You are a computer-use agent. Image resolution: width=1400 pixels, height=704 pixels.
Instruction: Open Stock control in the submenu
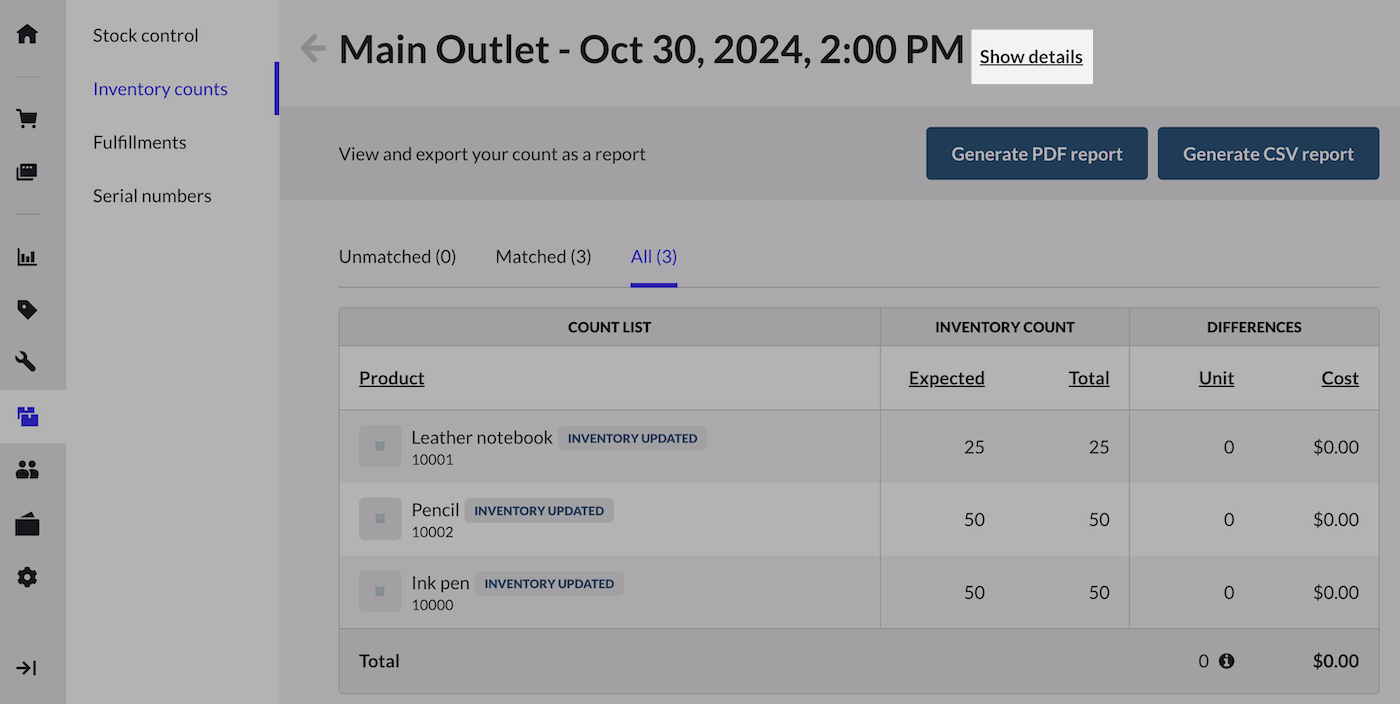[x=146, y=35]
